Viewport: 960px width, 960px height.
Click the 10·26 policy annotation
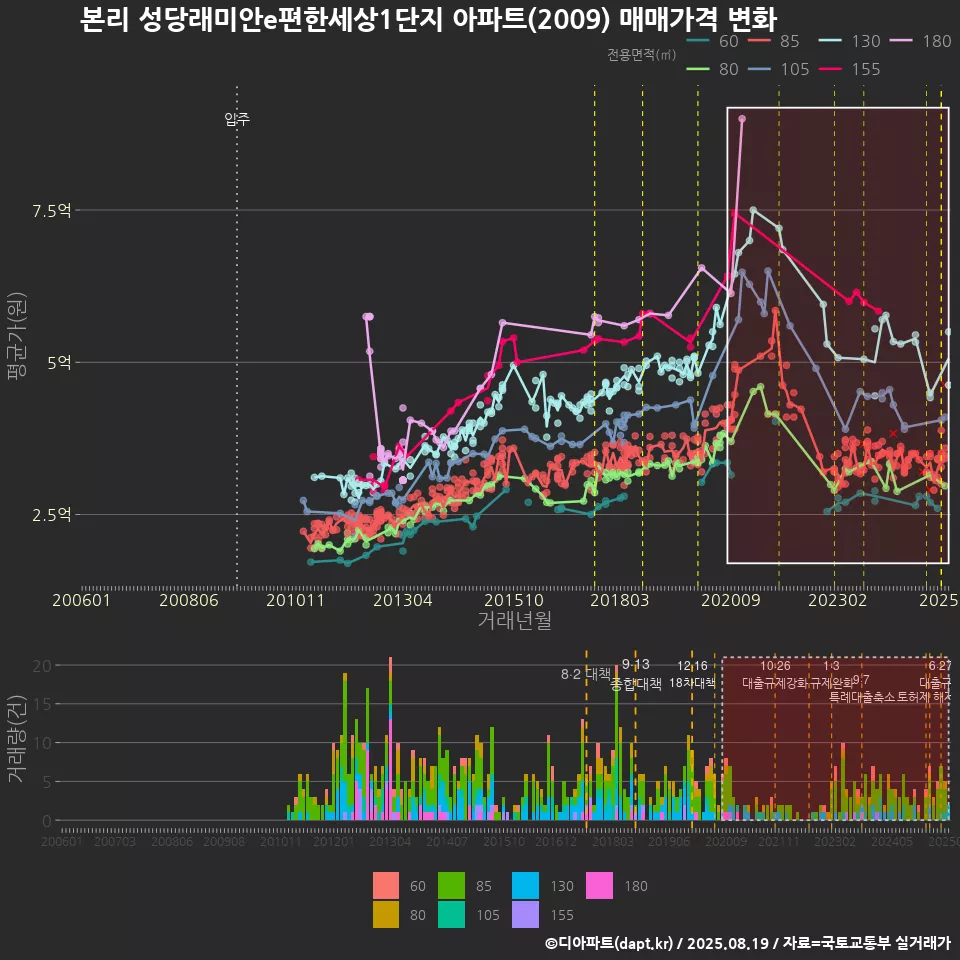pyautogui.click(x=775, y=666)
